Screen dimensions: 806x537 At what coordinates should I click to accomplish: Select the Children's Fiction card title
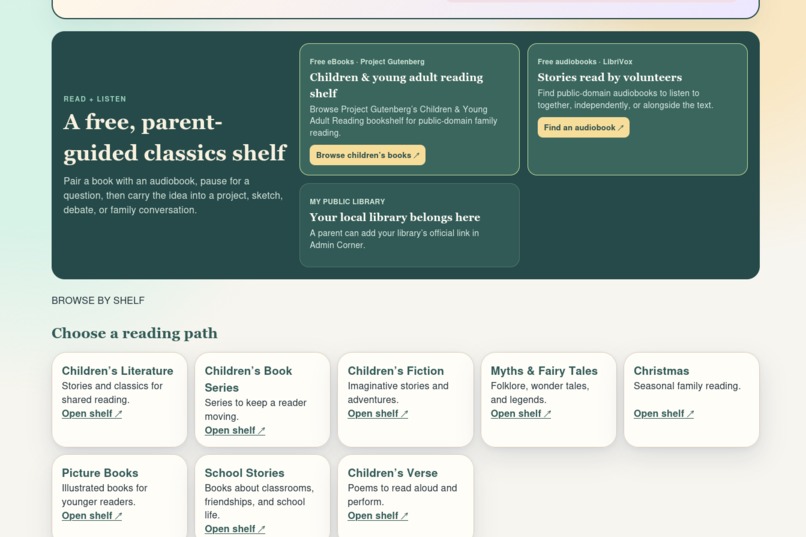click(395, 371)
